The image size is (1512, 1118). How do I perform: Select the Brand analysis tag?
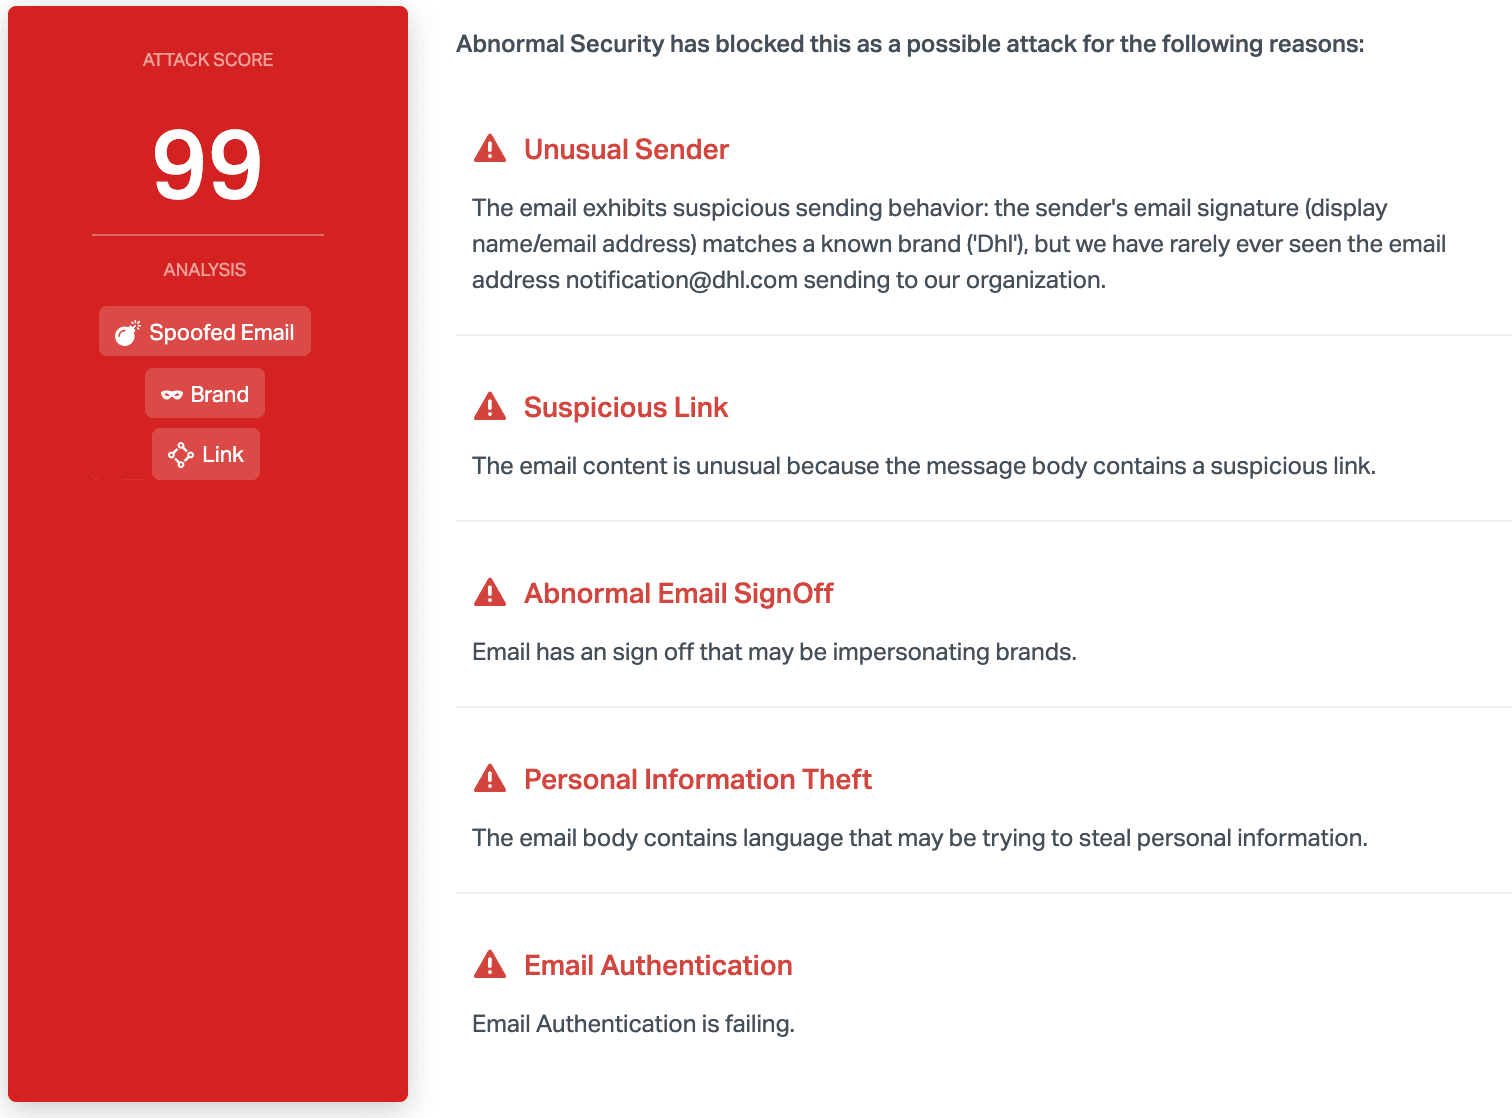[205, 394]
